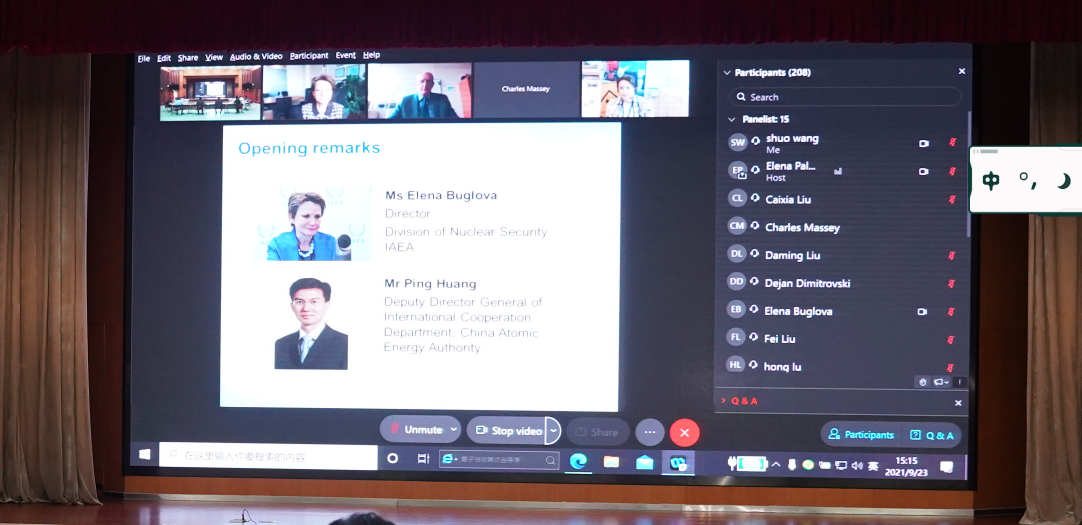1082x525 pixels.
Task: Click Elena Pal...'s camera icon
Action: (924, 171)
